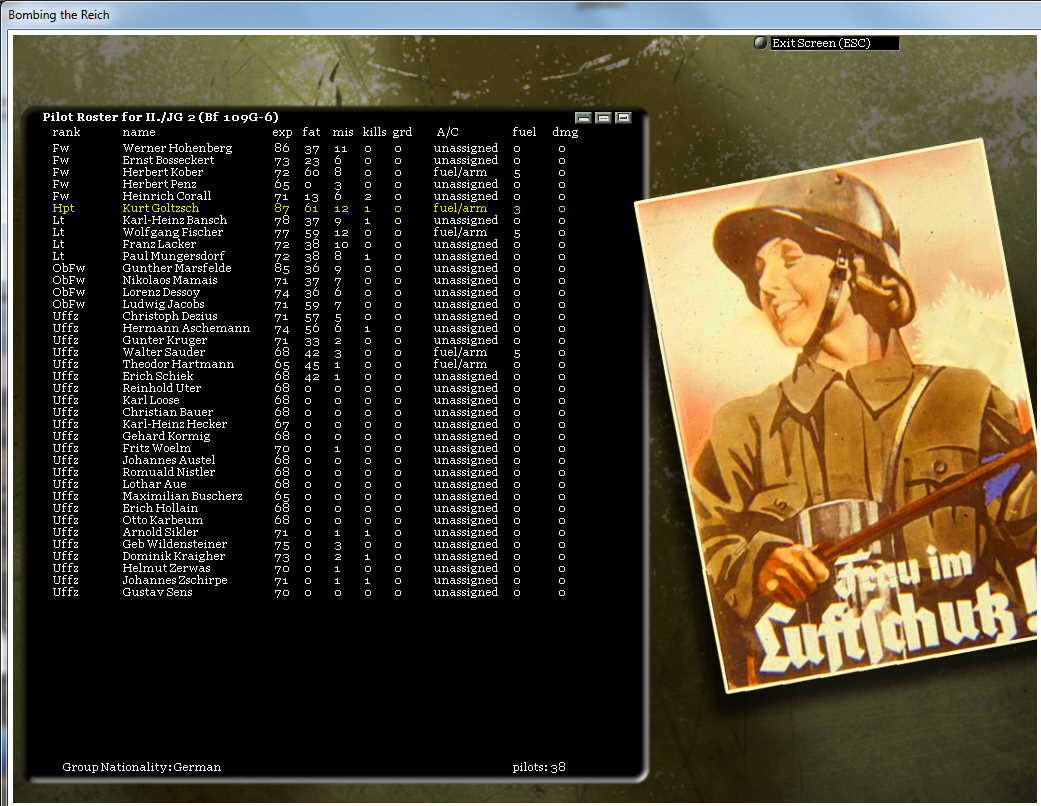Select pilot Johannes Austel
This screenshot has height=806, width=1041.
[169, 459]
